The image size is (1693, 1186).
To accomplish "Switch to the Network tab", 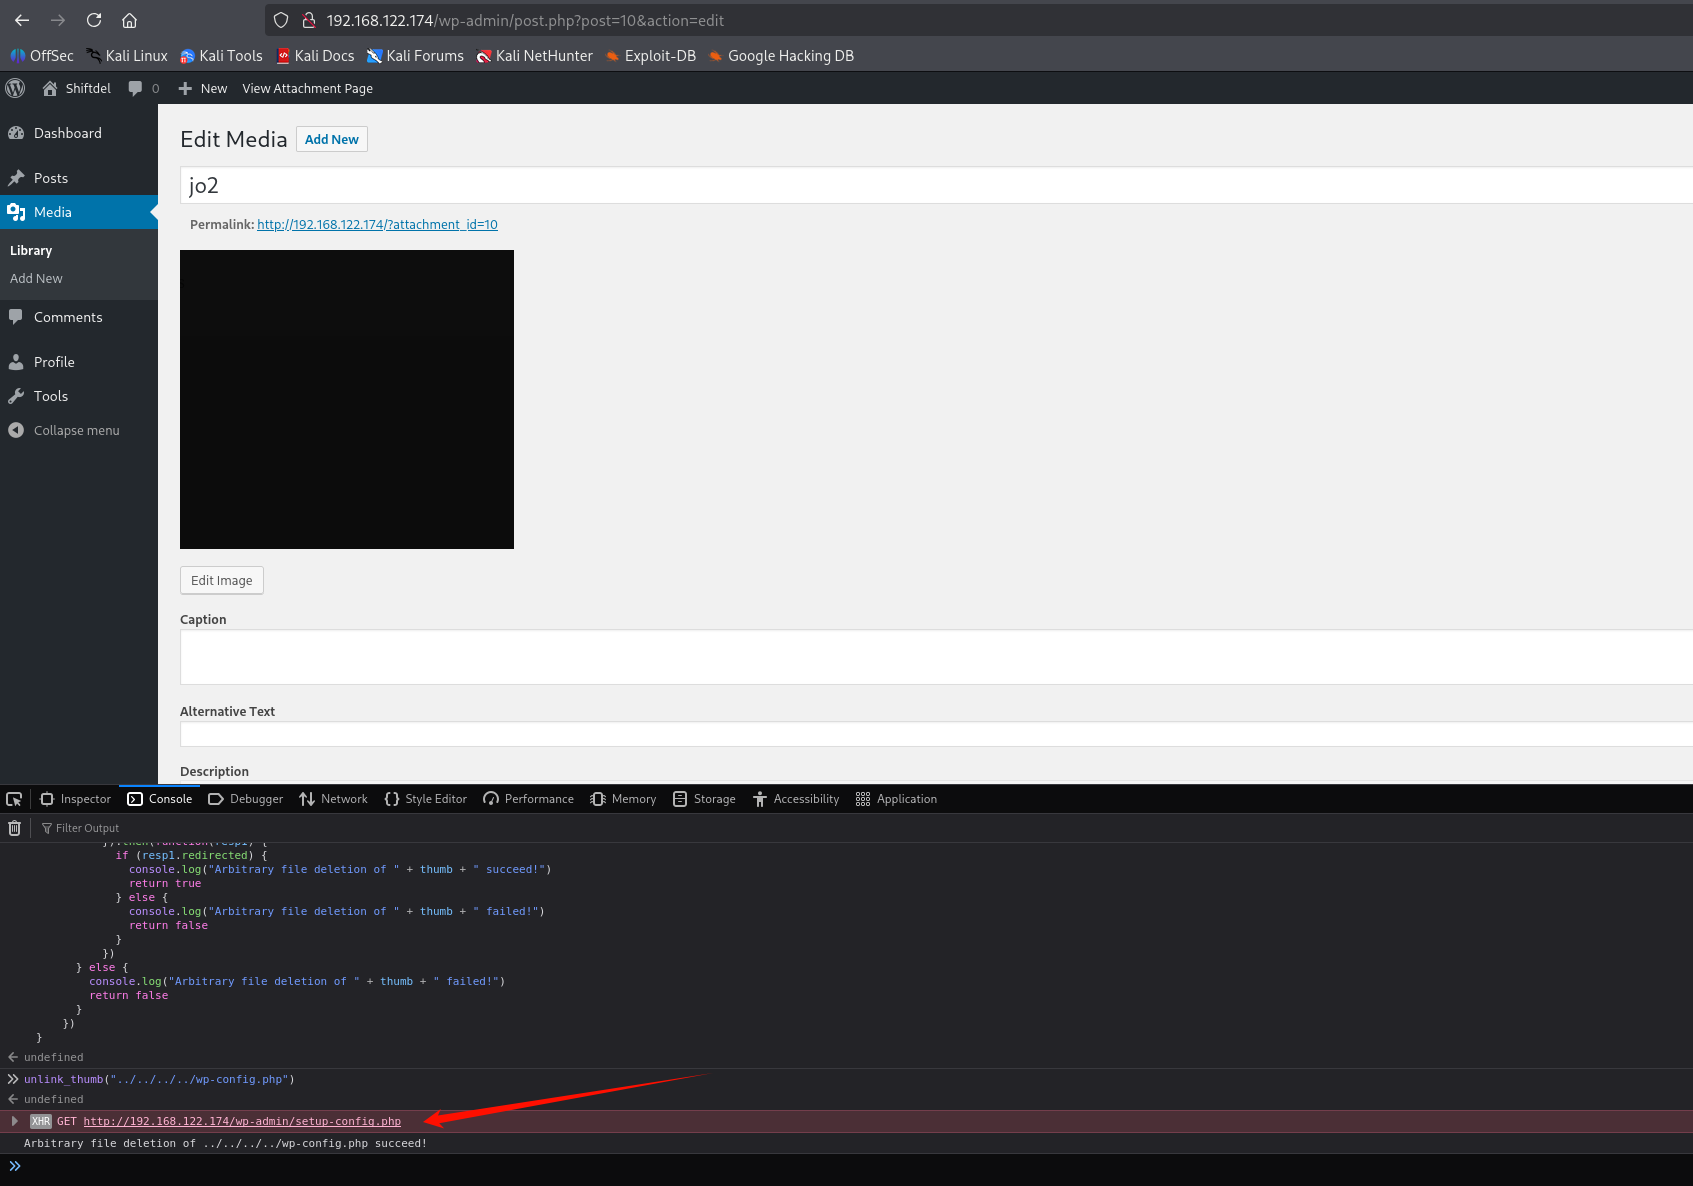I will 333,799.
